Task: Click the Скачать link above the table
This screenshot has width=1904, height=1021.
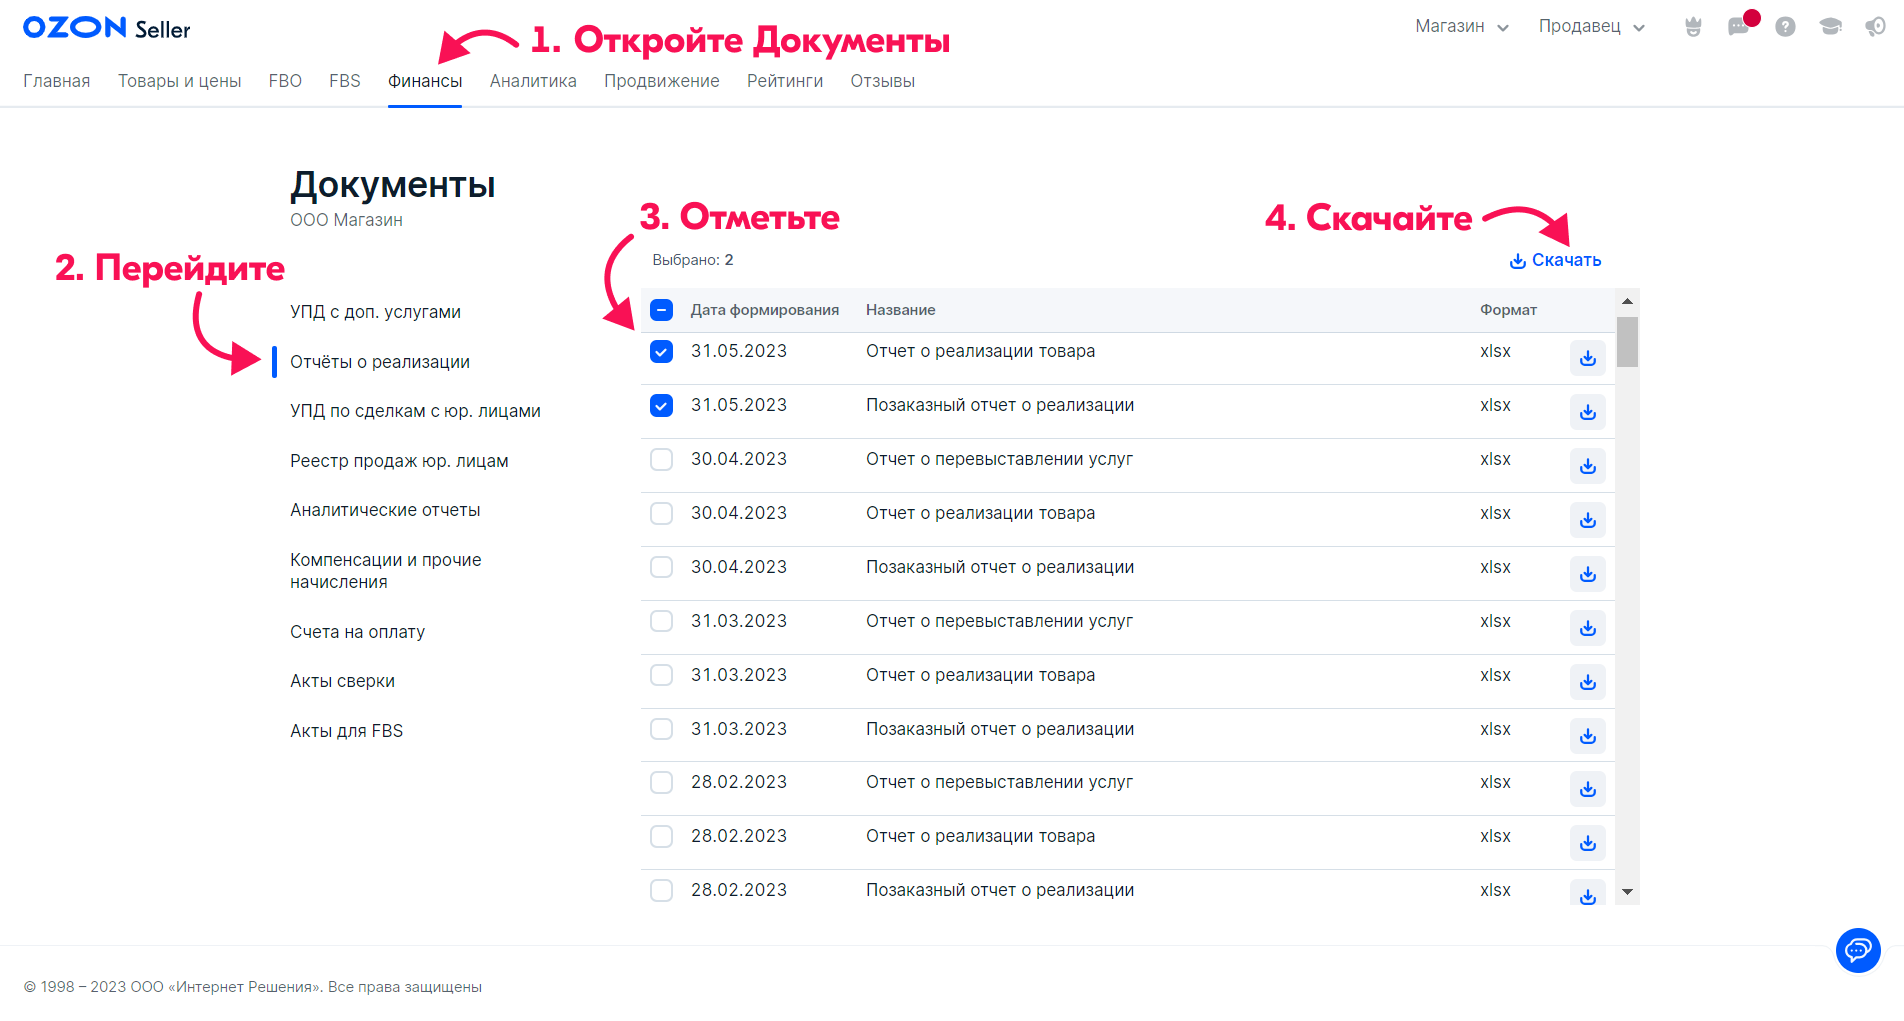Action: tap(1555, 260)
